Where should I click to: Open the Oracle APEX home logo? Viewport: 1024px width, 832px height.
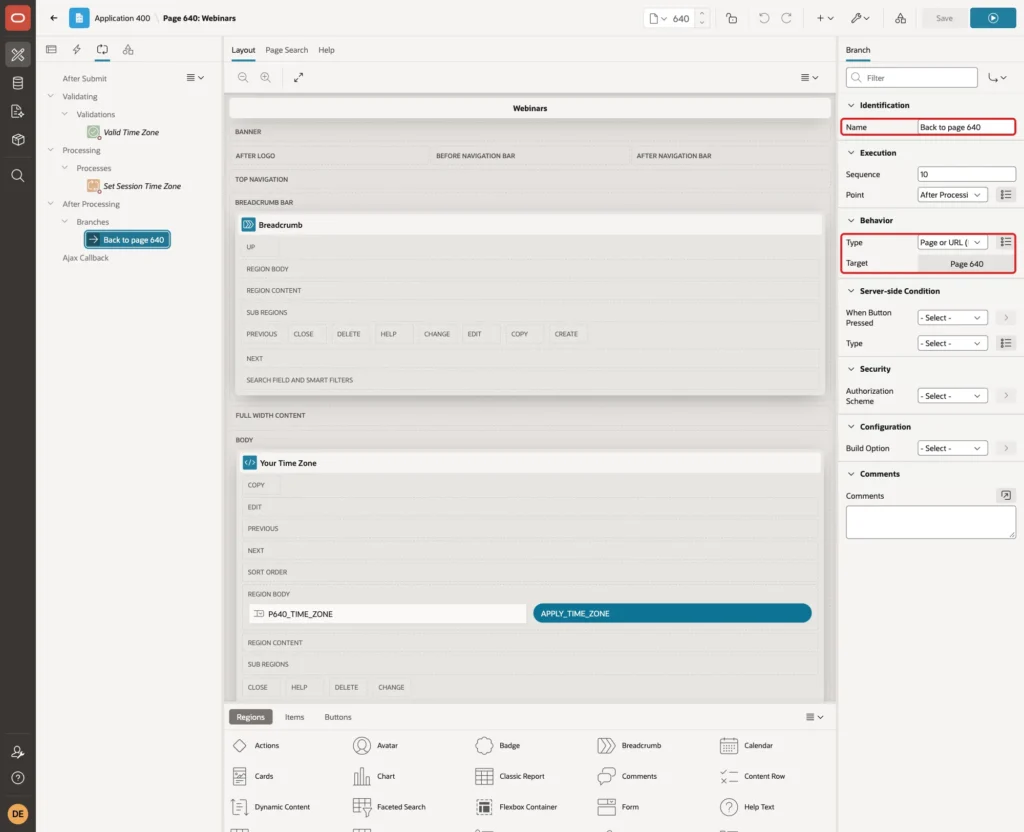(18, 18)
